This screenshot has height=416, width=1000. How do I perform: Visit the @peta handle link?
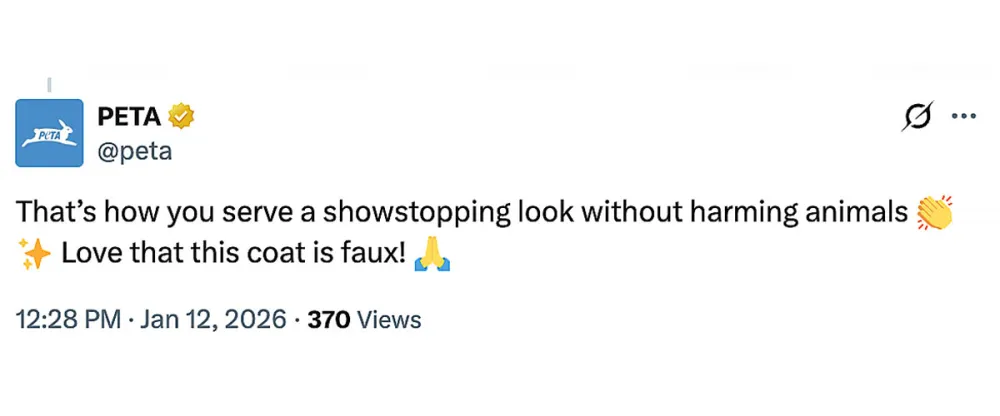tap(134, 151)
